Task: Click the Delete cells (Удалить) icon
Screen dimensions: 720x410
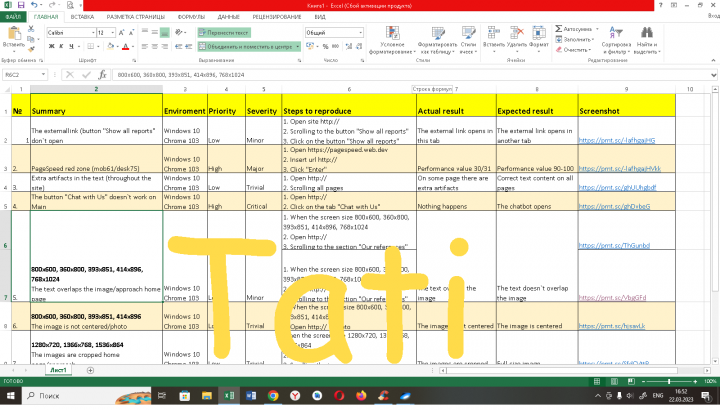Action: click(x=517, y=33)
